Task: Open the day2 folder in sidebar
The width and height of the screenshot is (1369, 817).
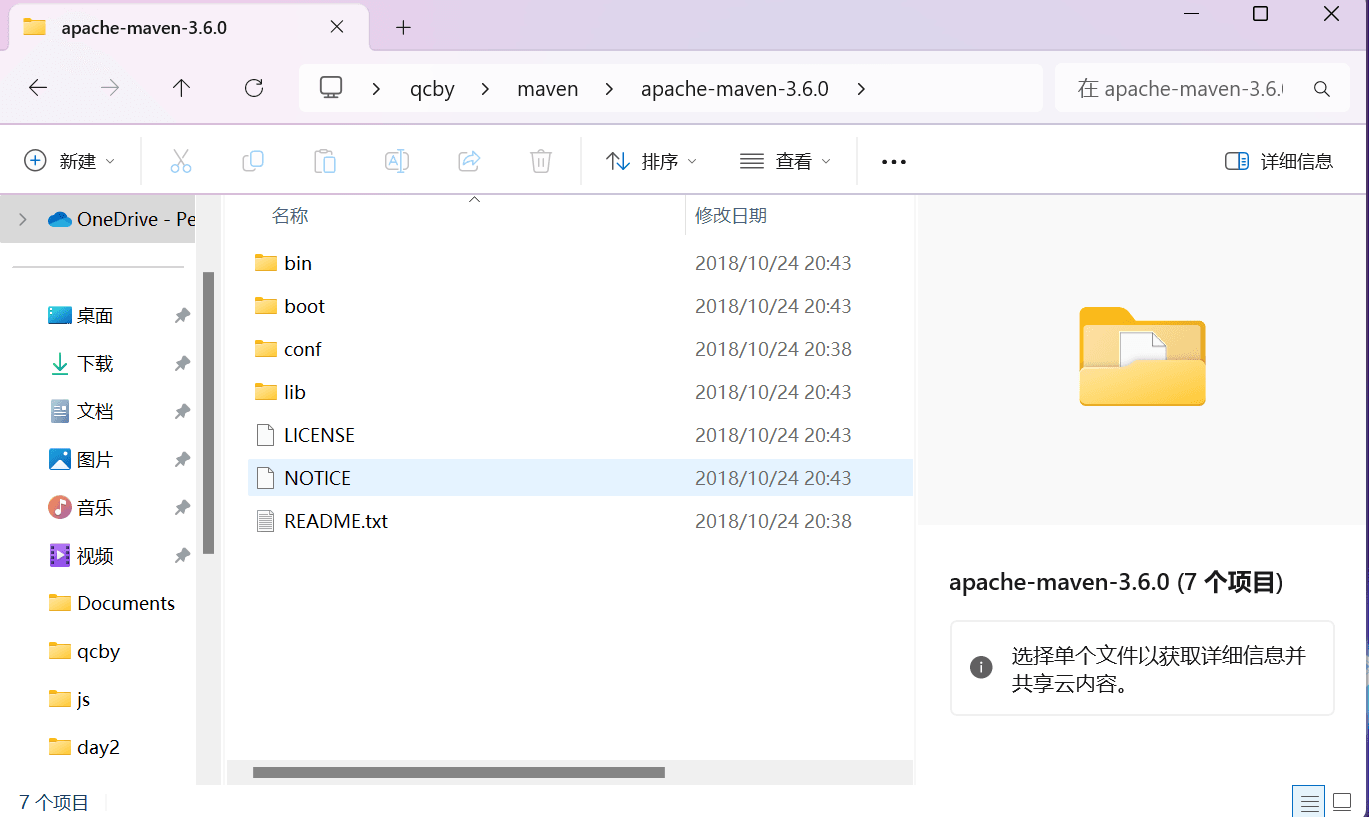Action: pos(85,747)
